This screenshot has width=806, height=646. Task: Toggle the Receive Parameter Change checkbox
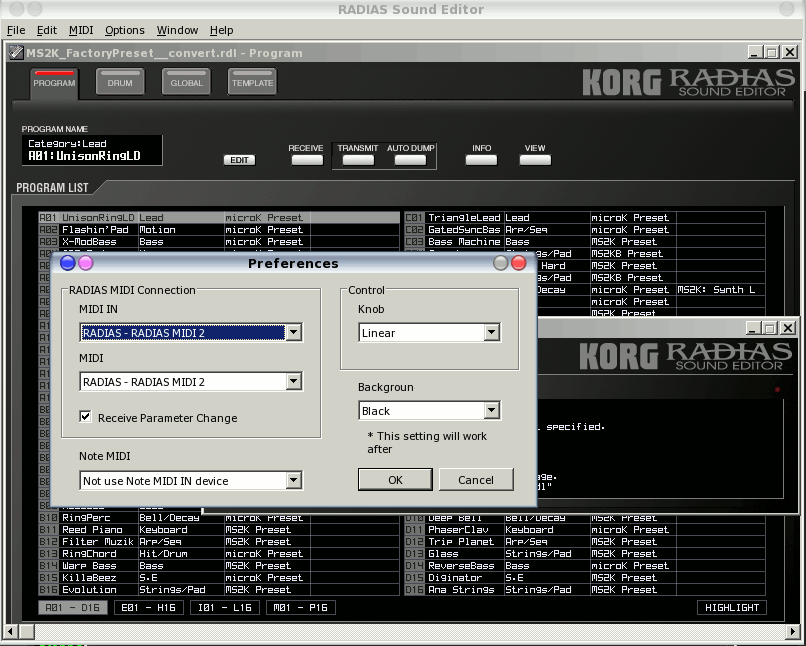pyautogui.click(x=85, y=417)
